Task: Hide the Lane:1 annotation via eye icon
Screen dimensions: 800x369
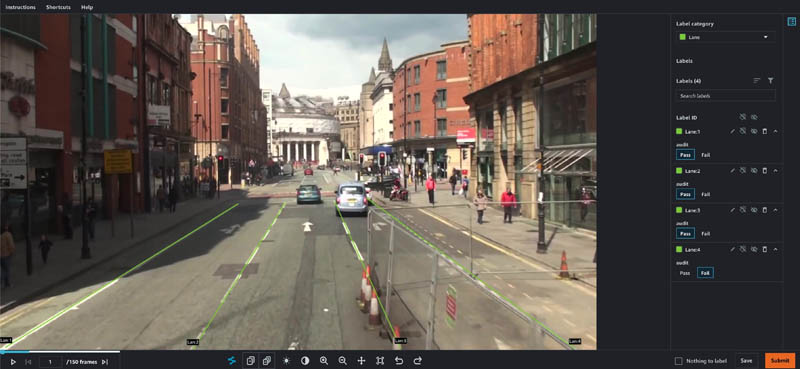Action: tap(754, 131)
